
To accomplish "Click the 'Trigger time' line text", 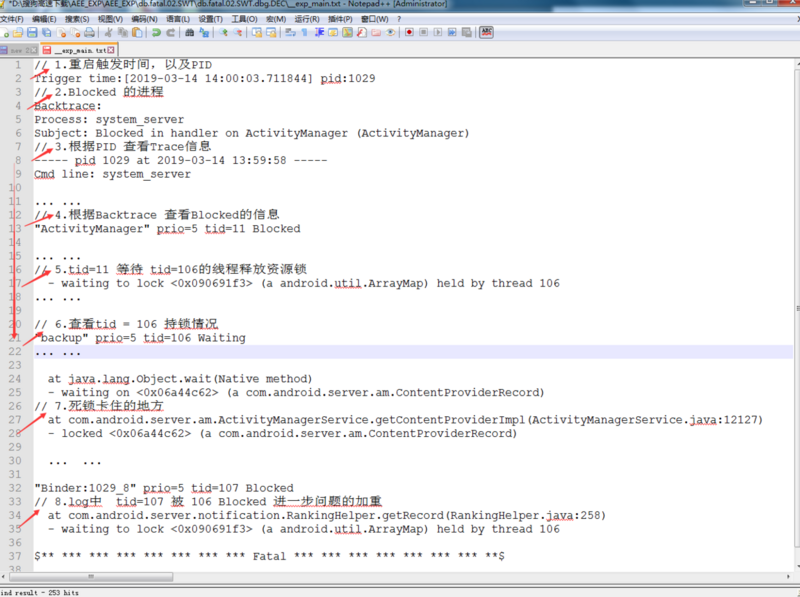I will (205, 79).
